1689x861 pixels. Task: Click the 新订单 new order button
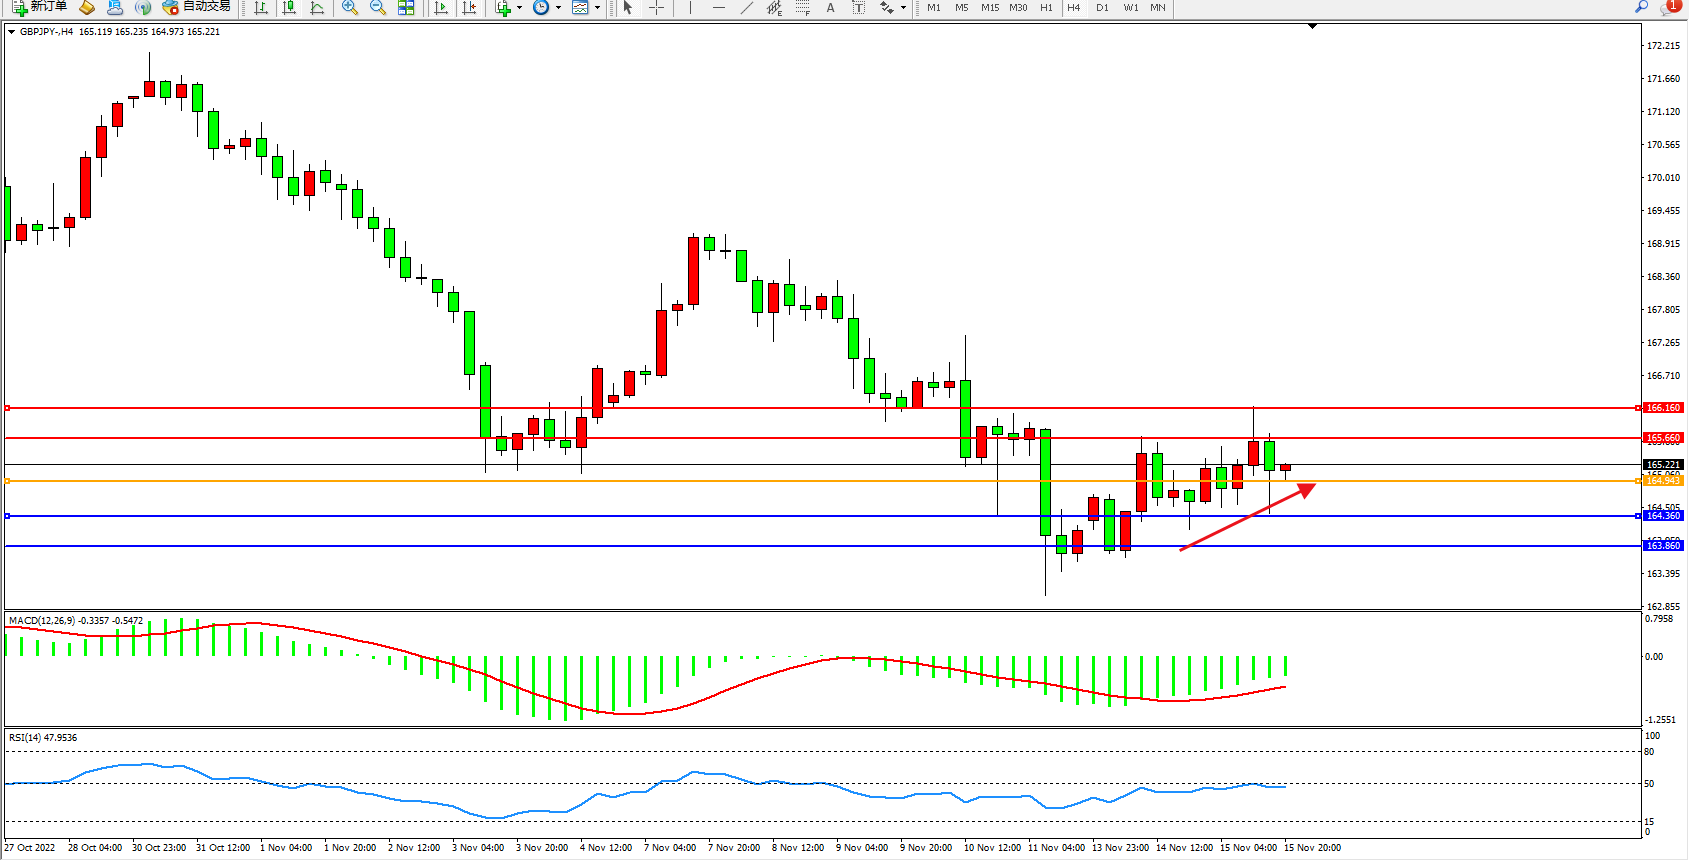[x=40, y=7]
